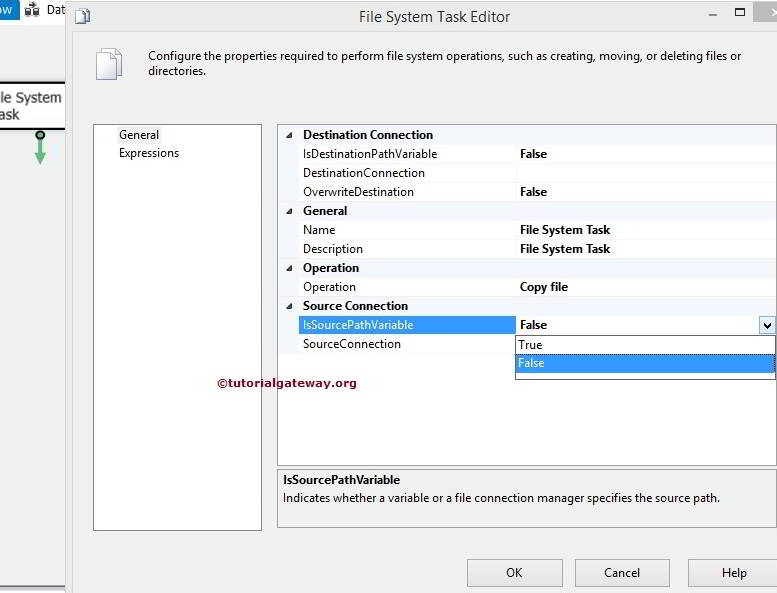
Task: Click the File System Task Editor title icon
Action: pos(82,16)
